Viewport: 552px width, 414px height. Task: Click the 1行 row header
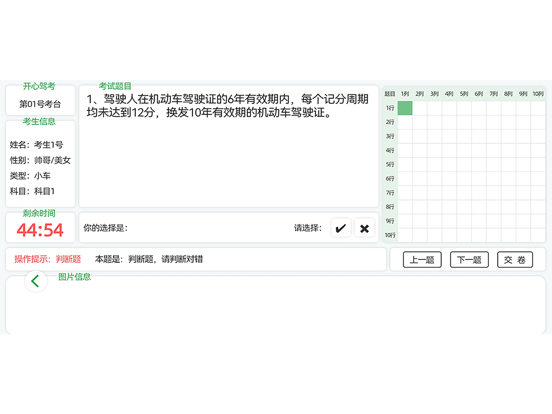pos(390,108)
